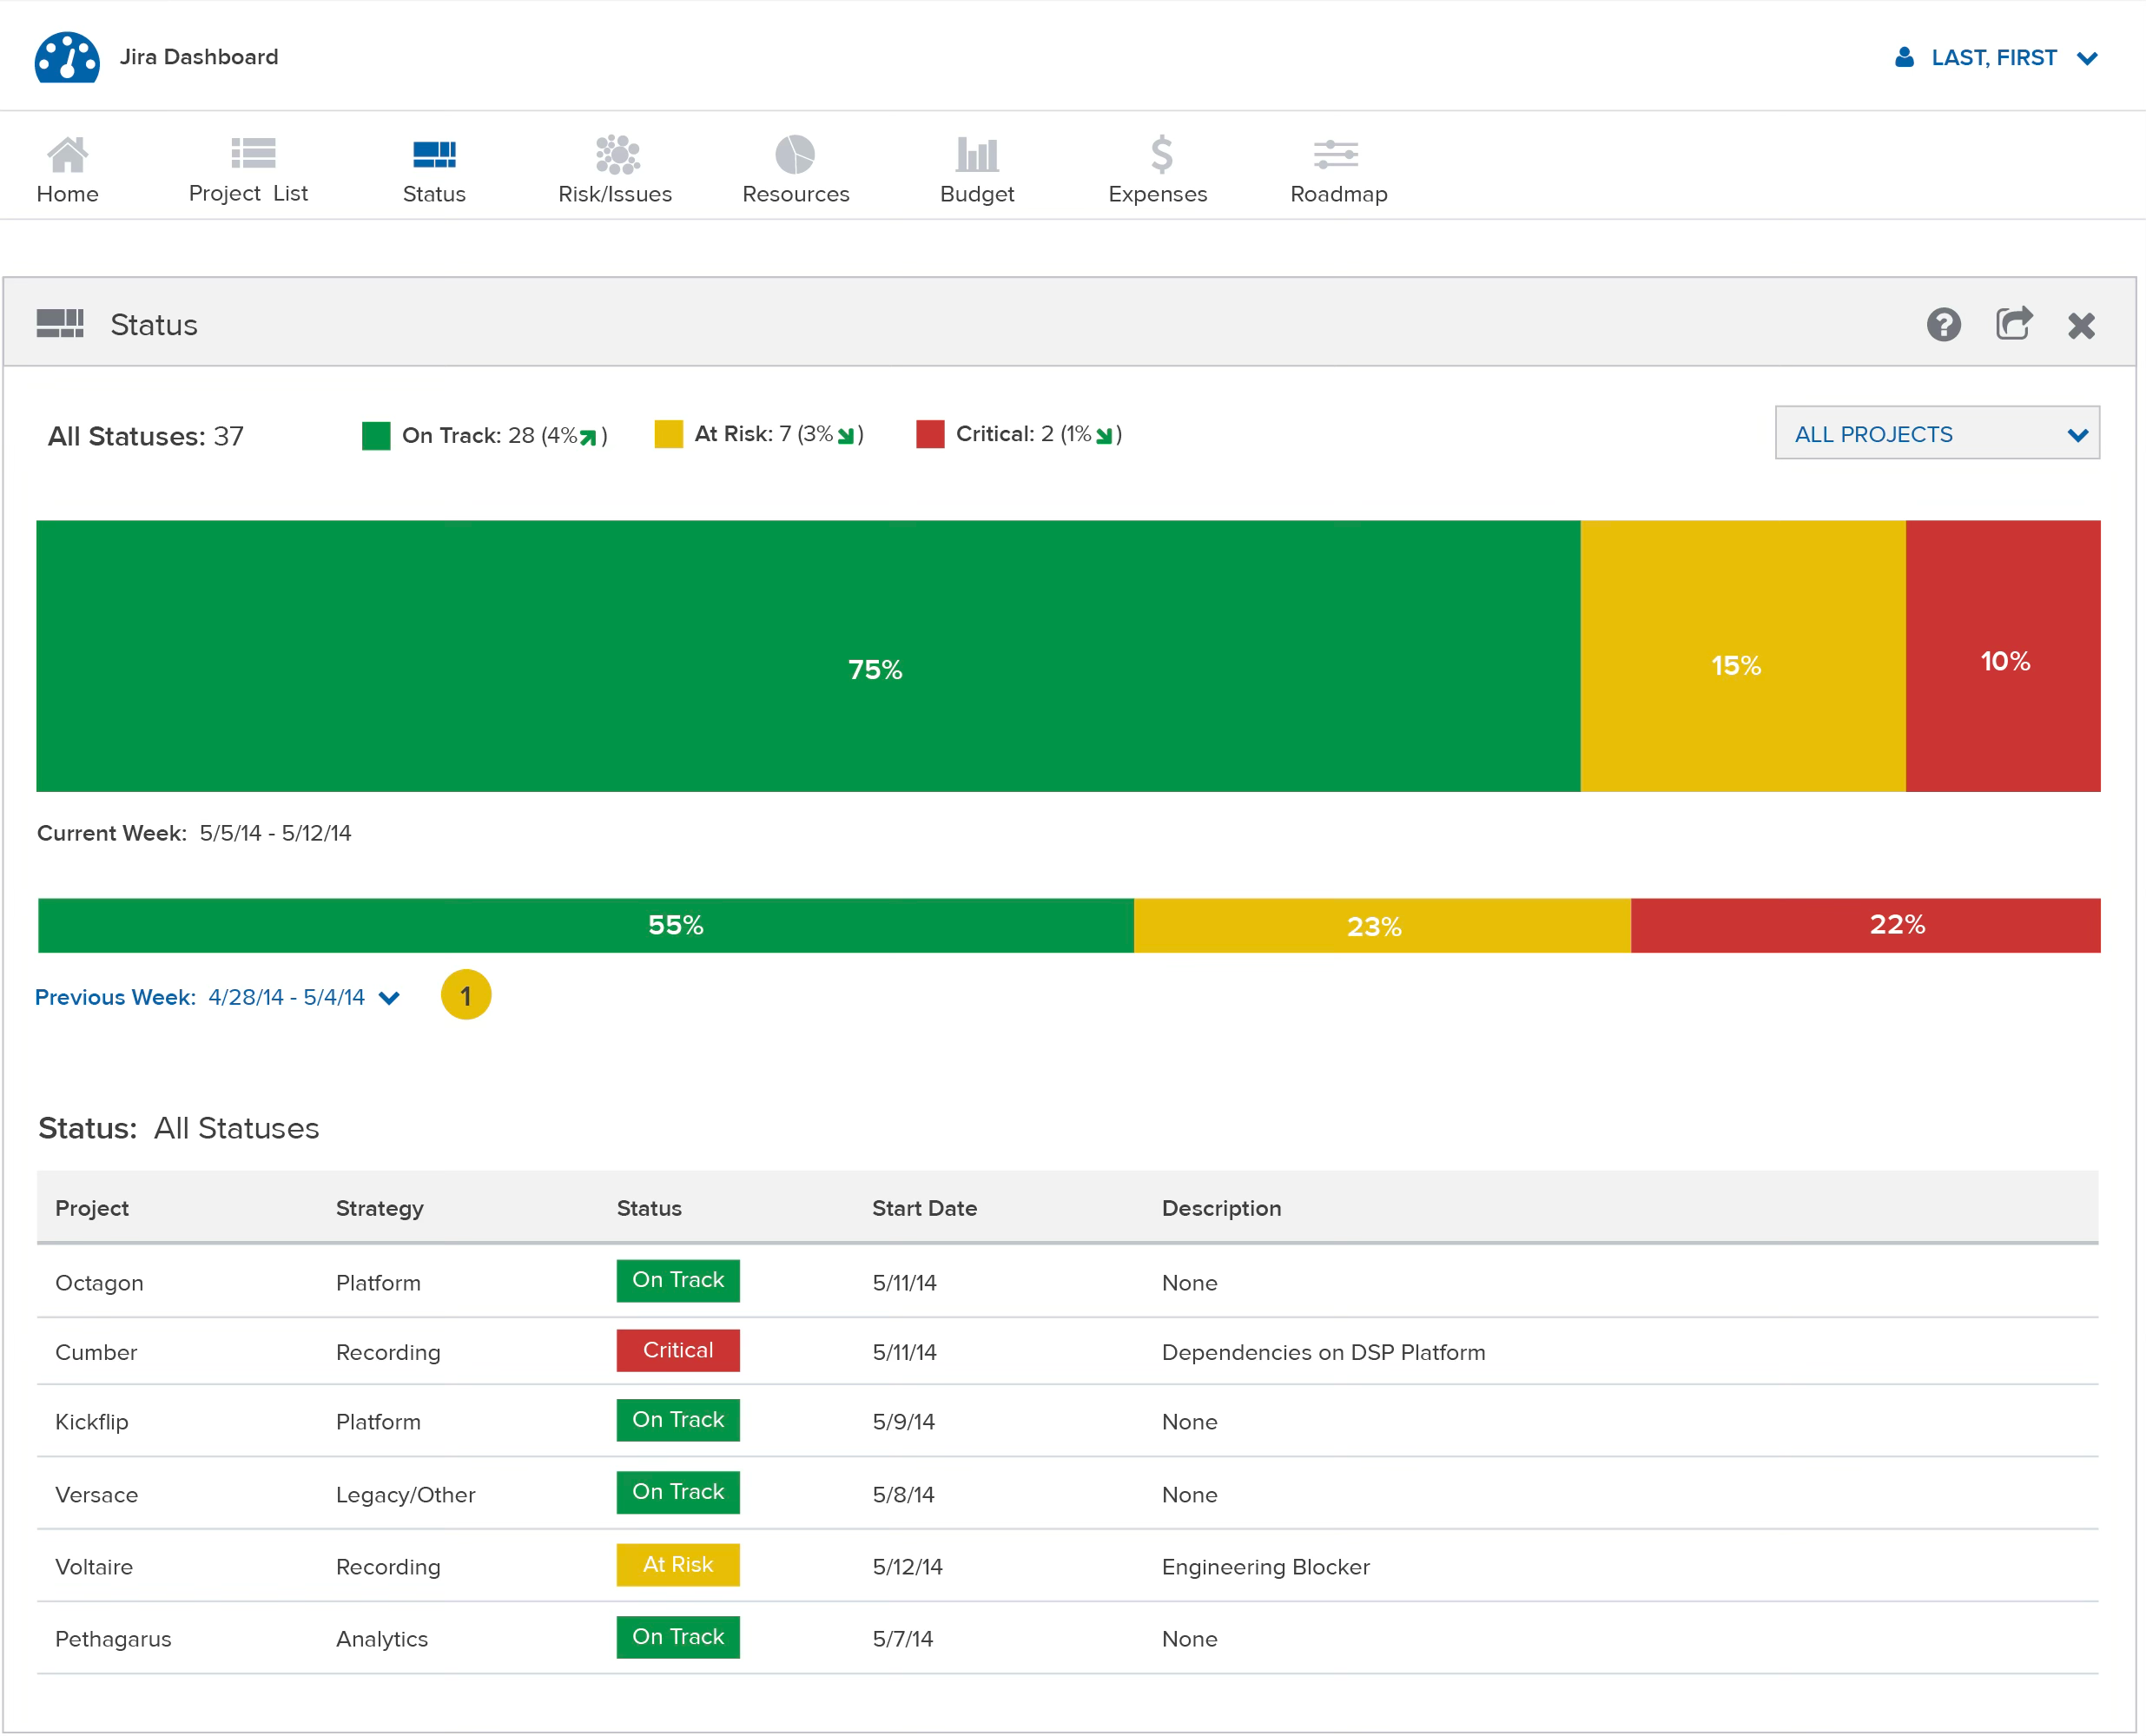
Task: Open the LAST, FIRST user menu
Action: pyautogui.click(x=1996, y=58)
